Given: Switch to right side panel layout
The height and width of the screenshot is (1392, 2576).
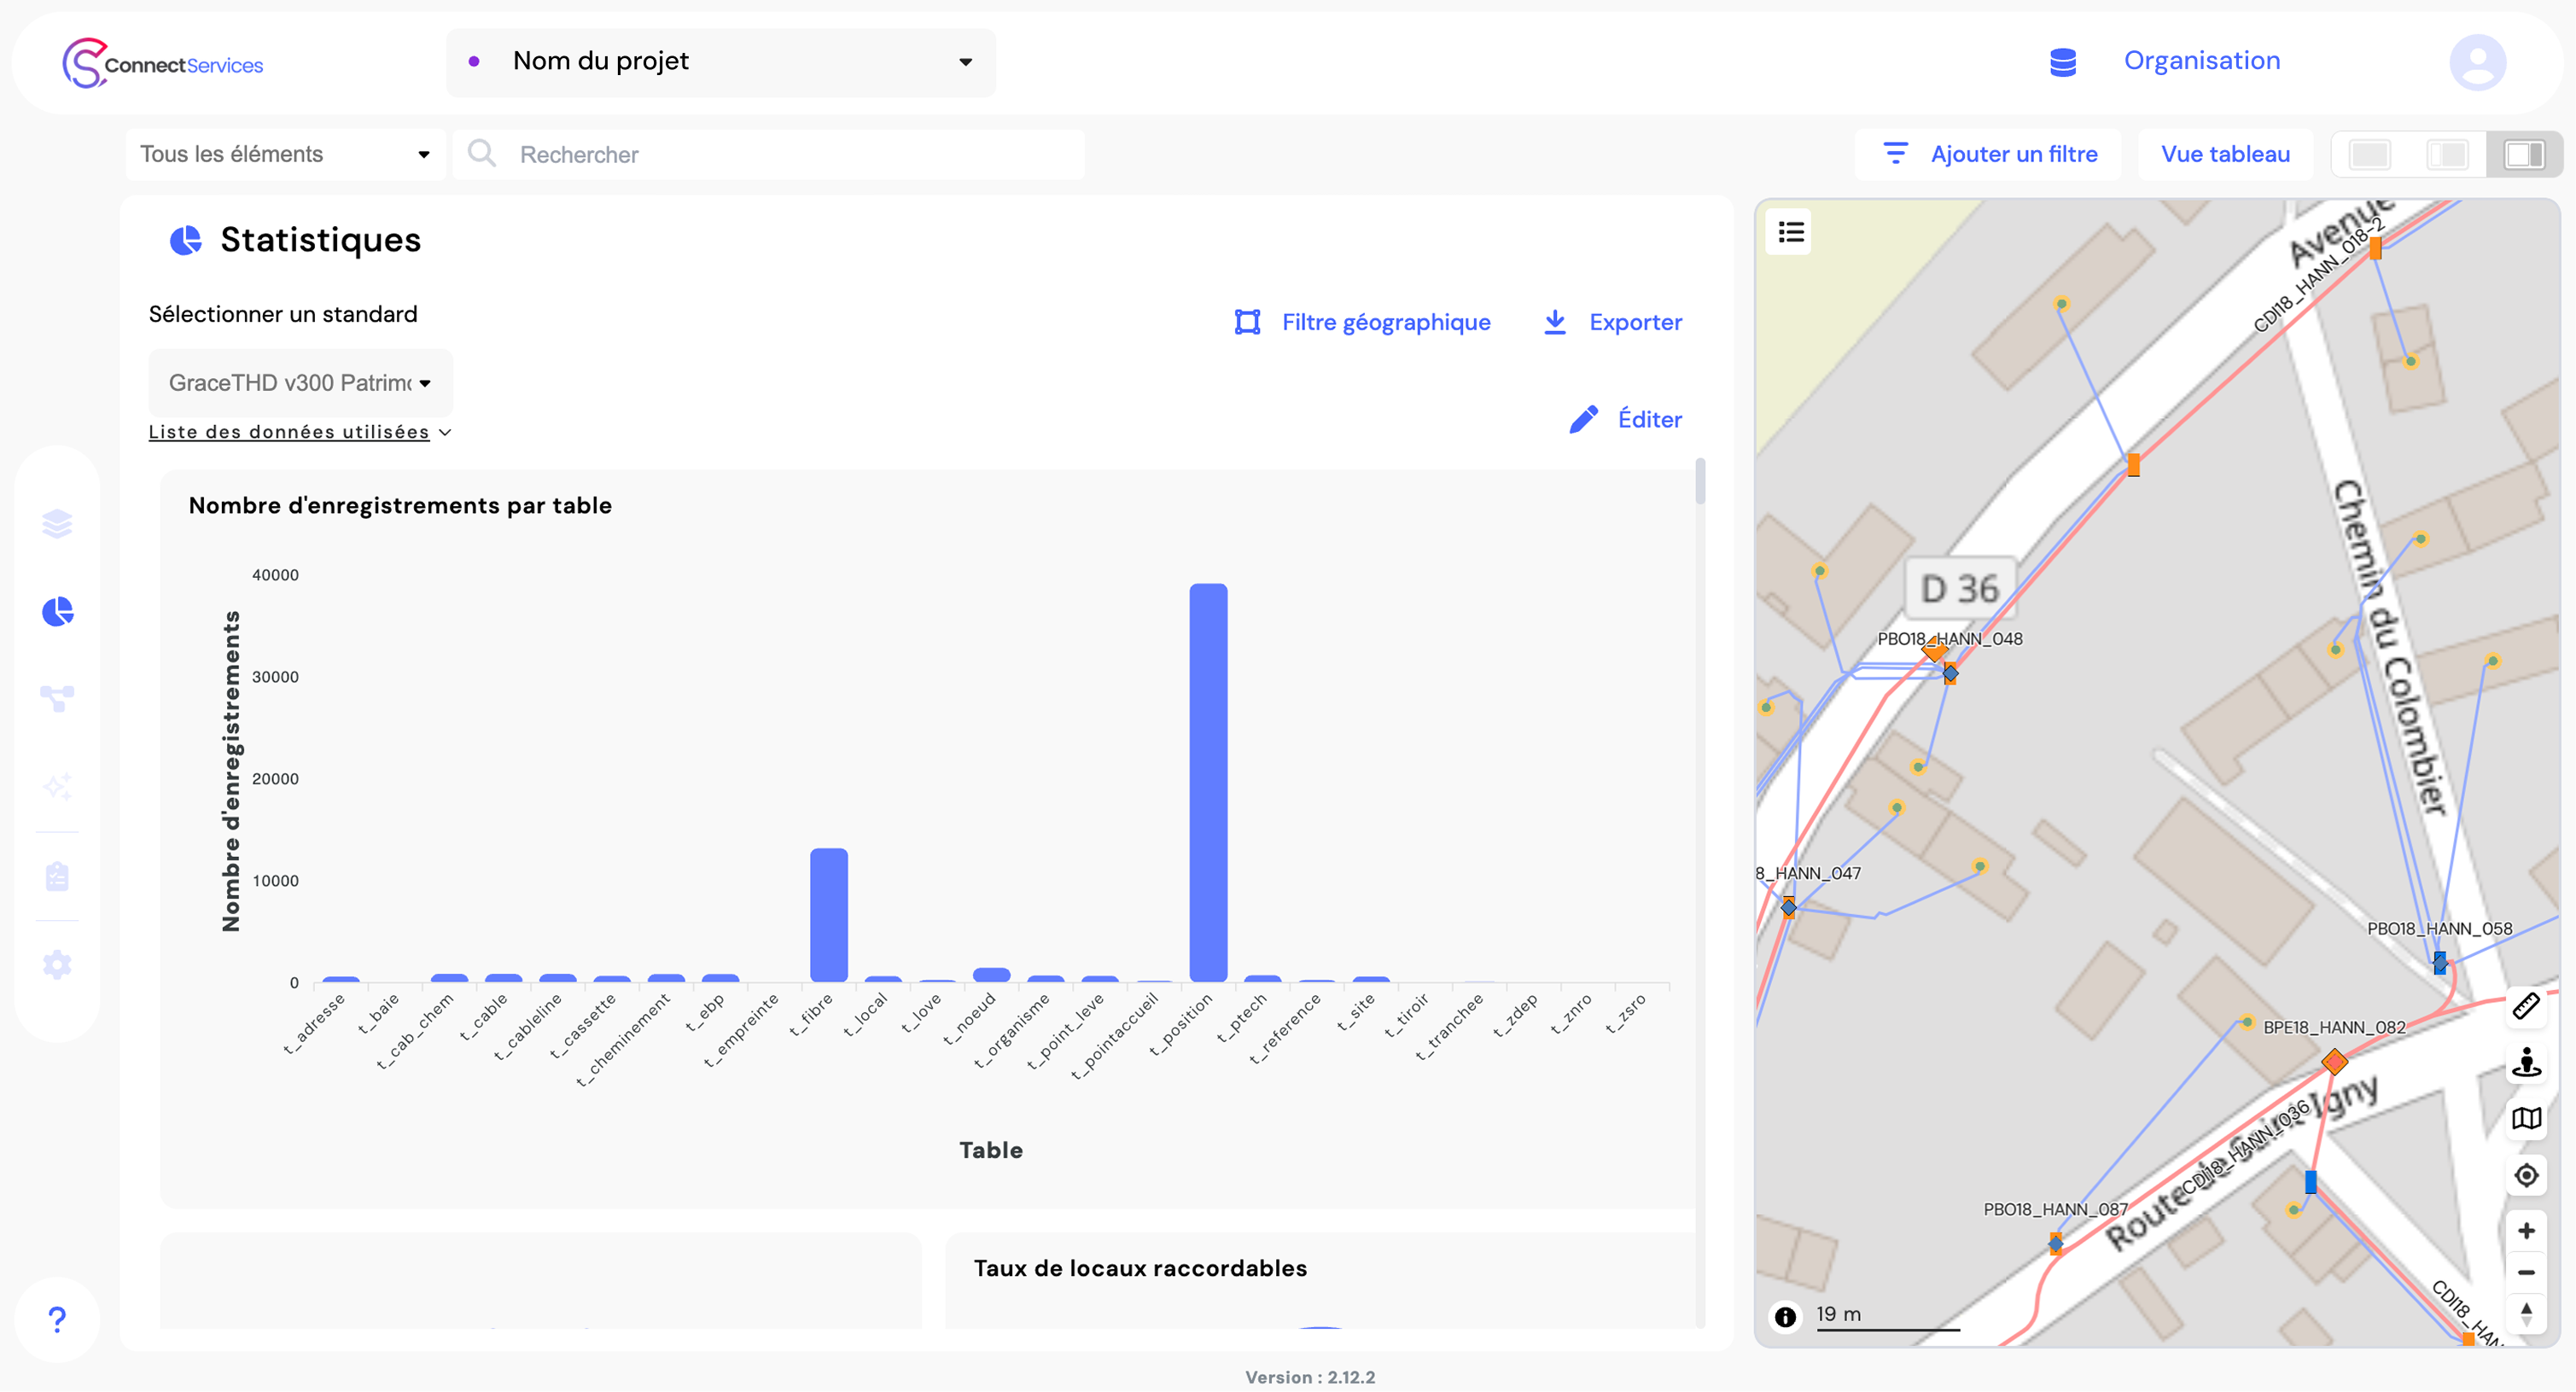Looking at the screenshot, I should (2523, 155).
